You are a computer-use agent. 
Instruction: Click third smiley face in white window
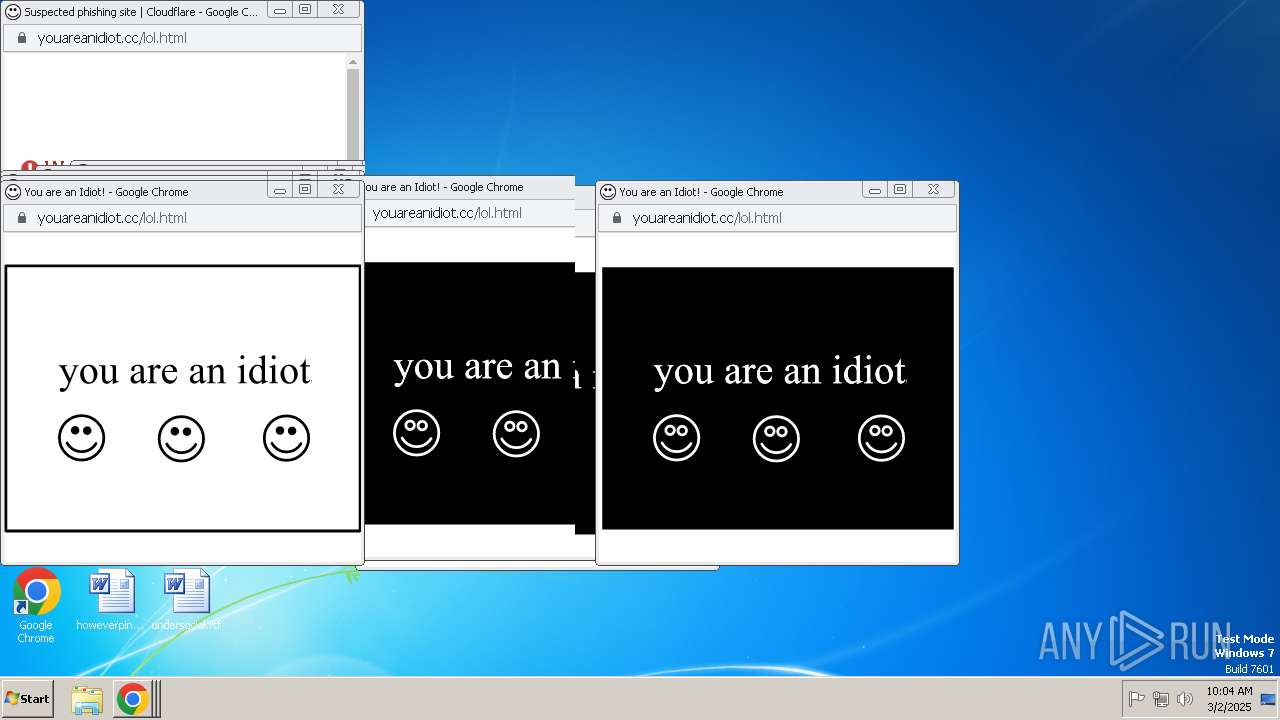286,438
